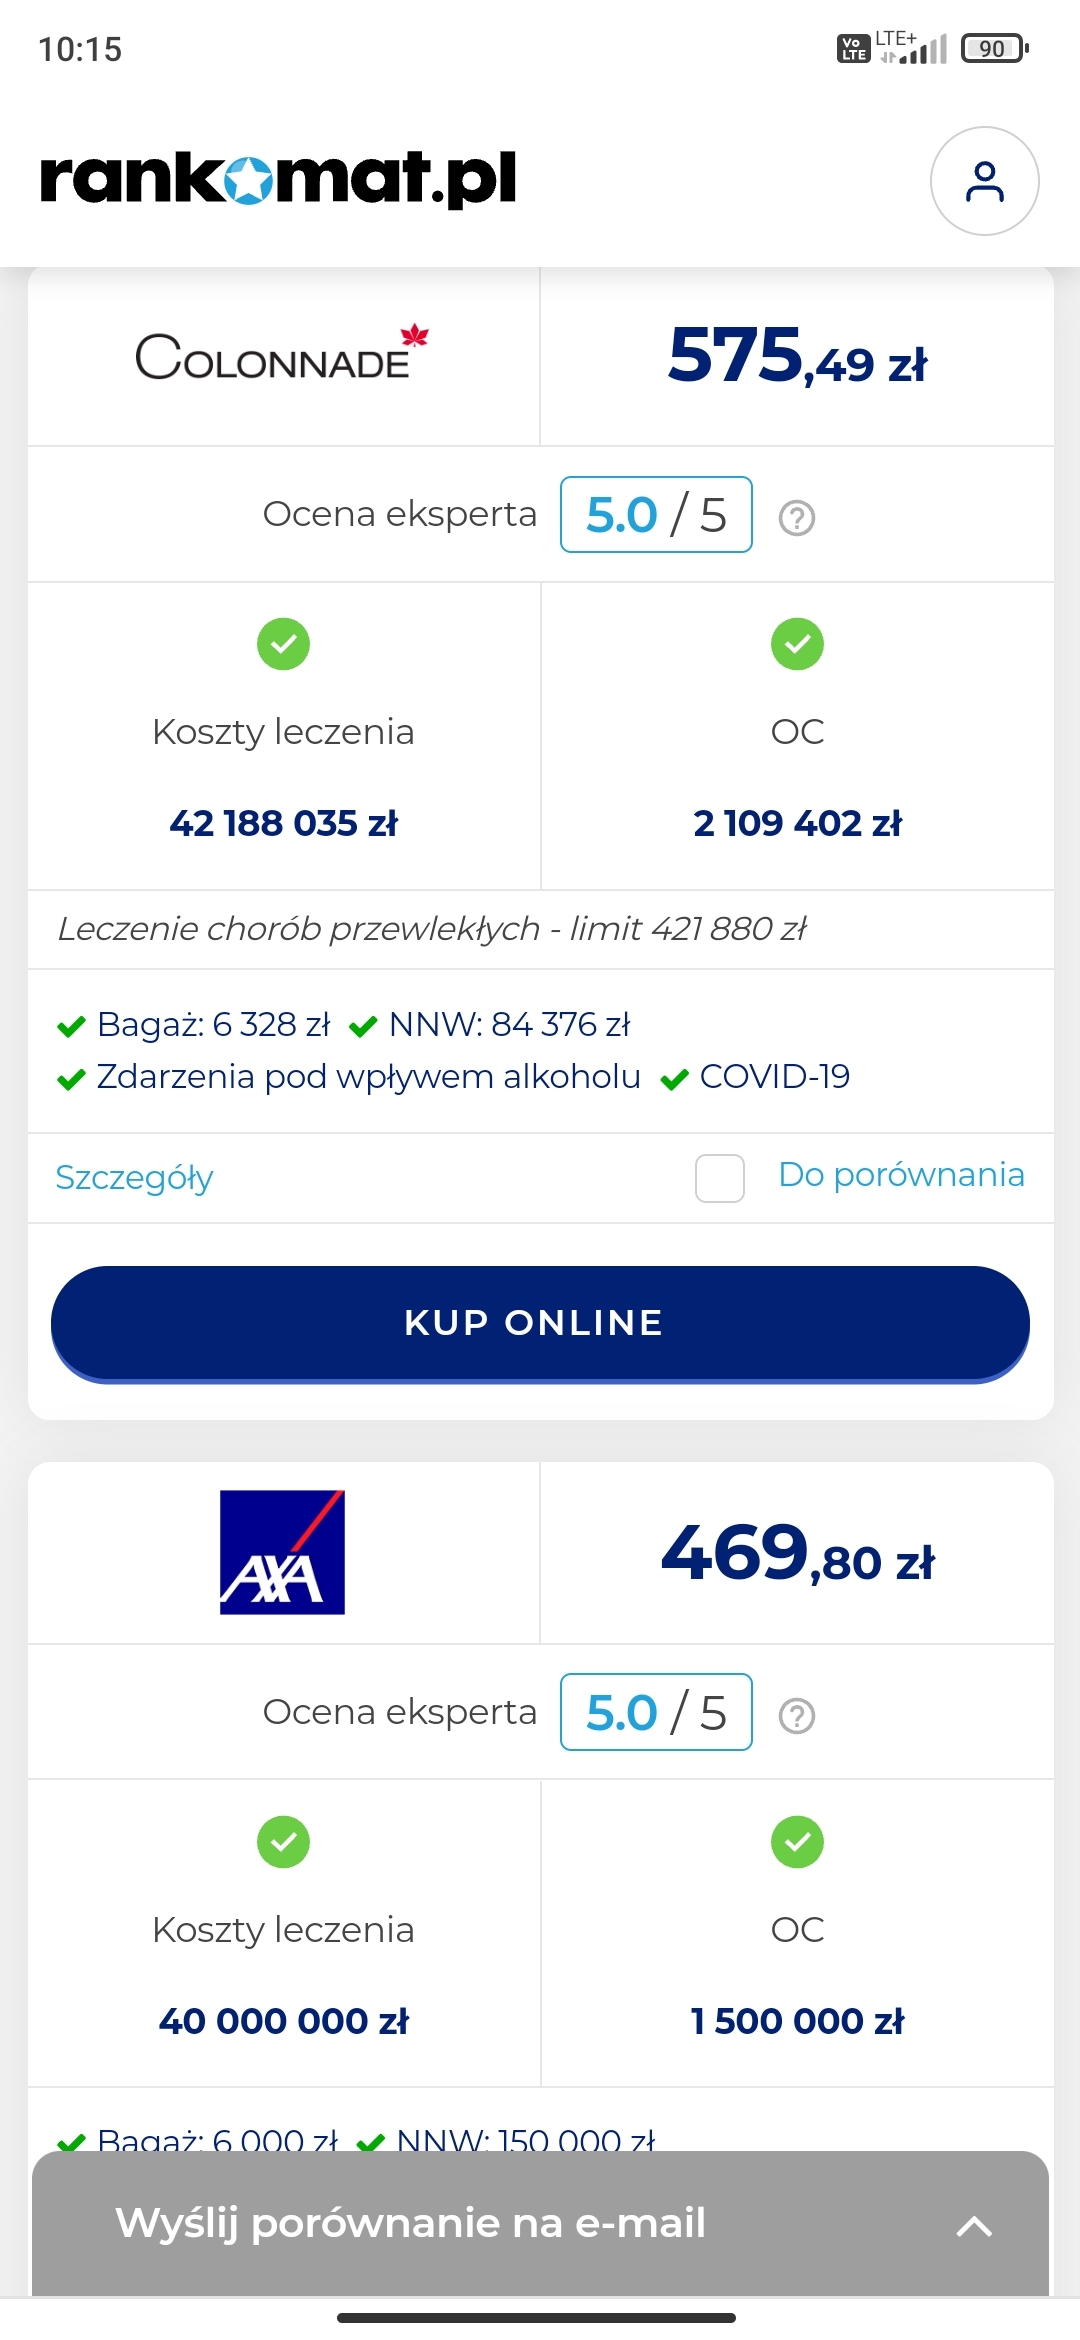The image size is (1080, 2340).
Task: Tap the AXA price 469,80 zł
Action: (797, 1555)
